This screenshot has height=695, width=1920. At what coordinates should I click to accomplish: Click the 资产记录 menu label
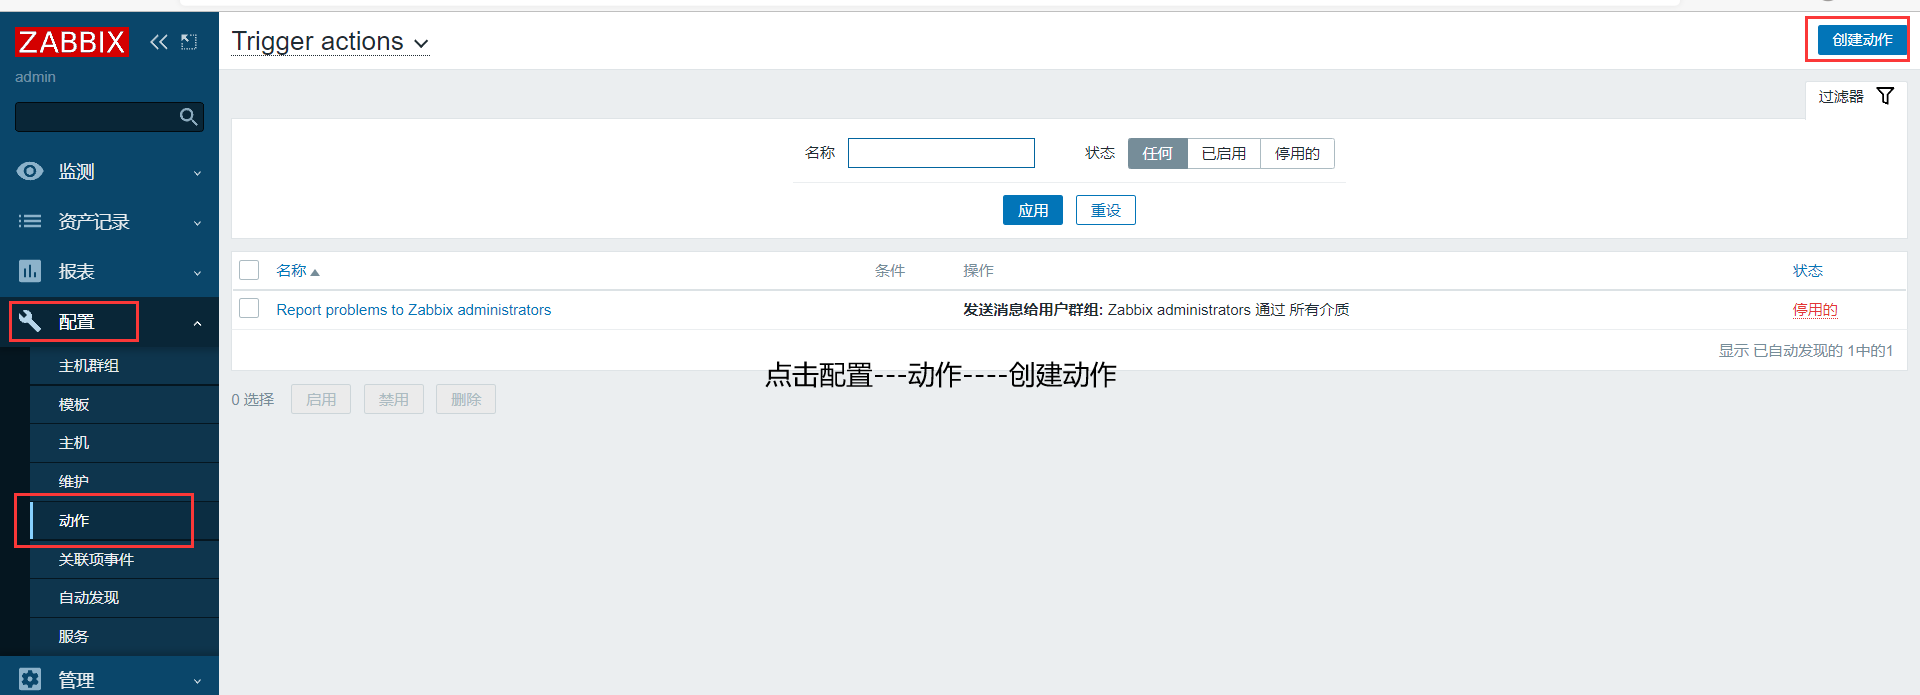pyautogui.click(x=94, y=222)
